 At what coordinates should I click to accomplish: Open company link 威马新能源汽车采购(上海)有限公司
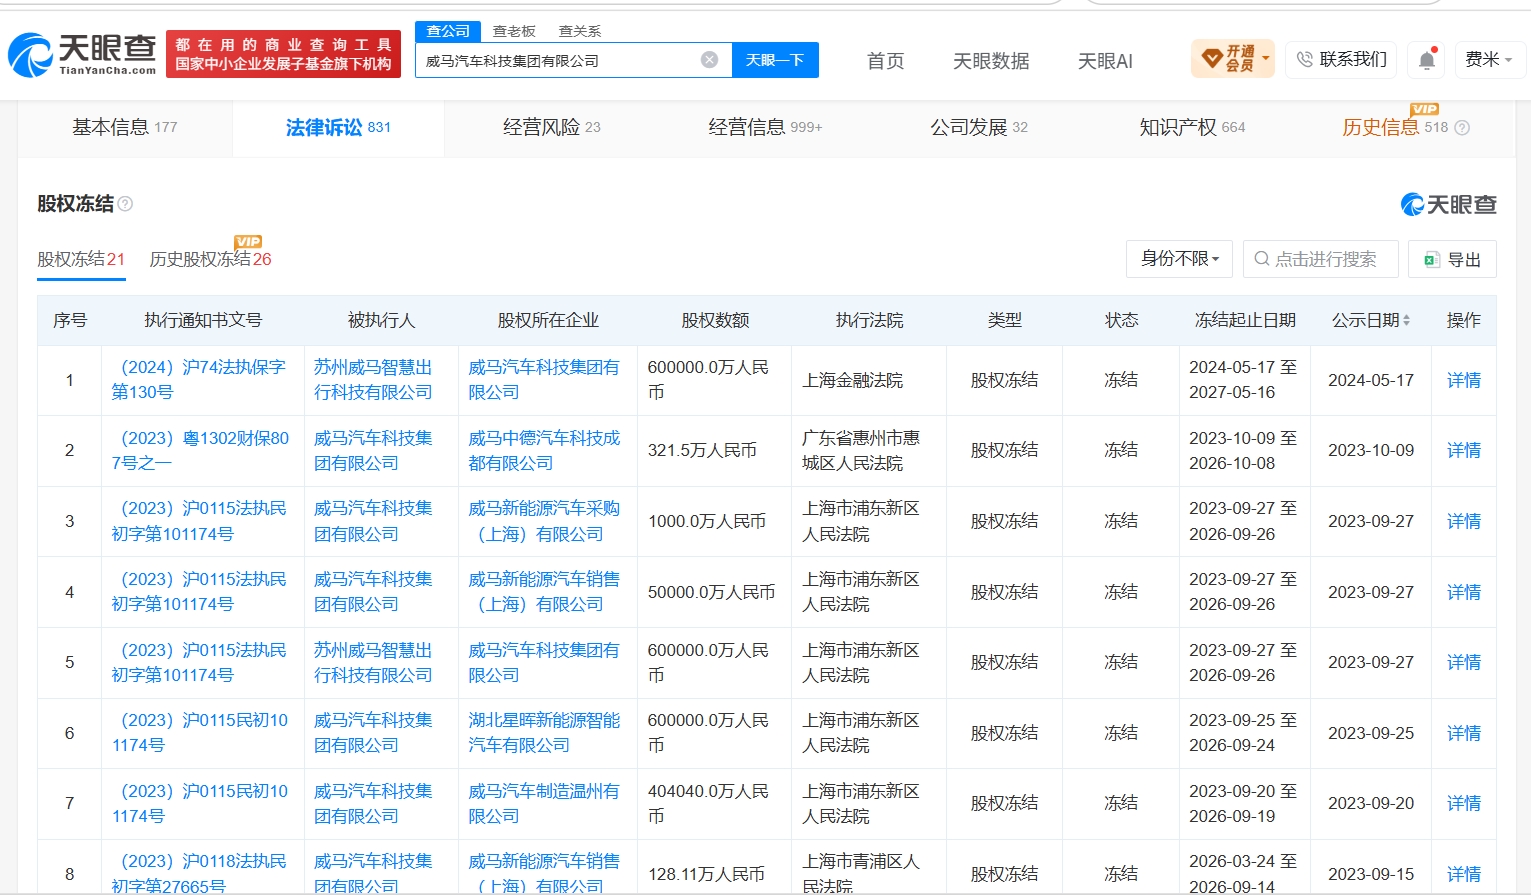[x=544, y=521]
